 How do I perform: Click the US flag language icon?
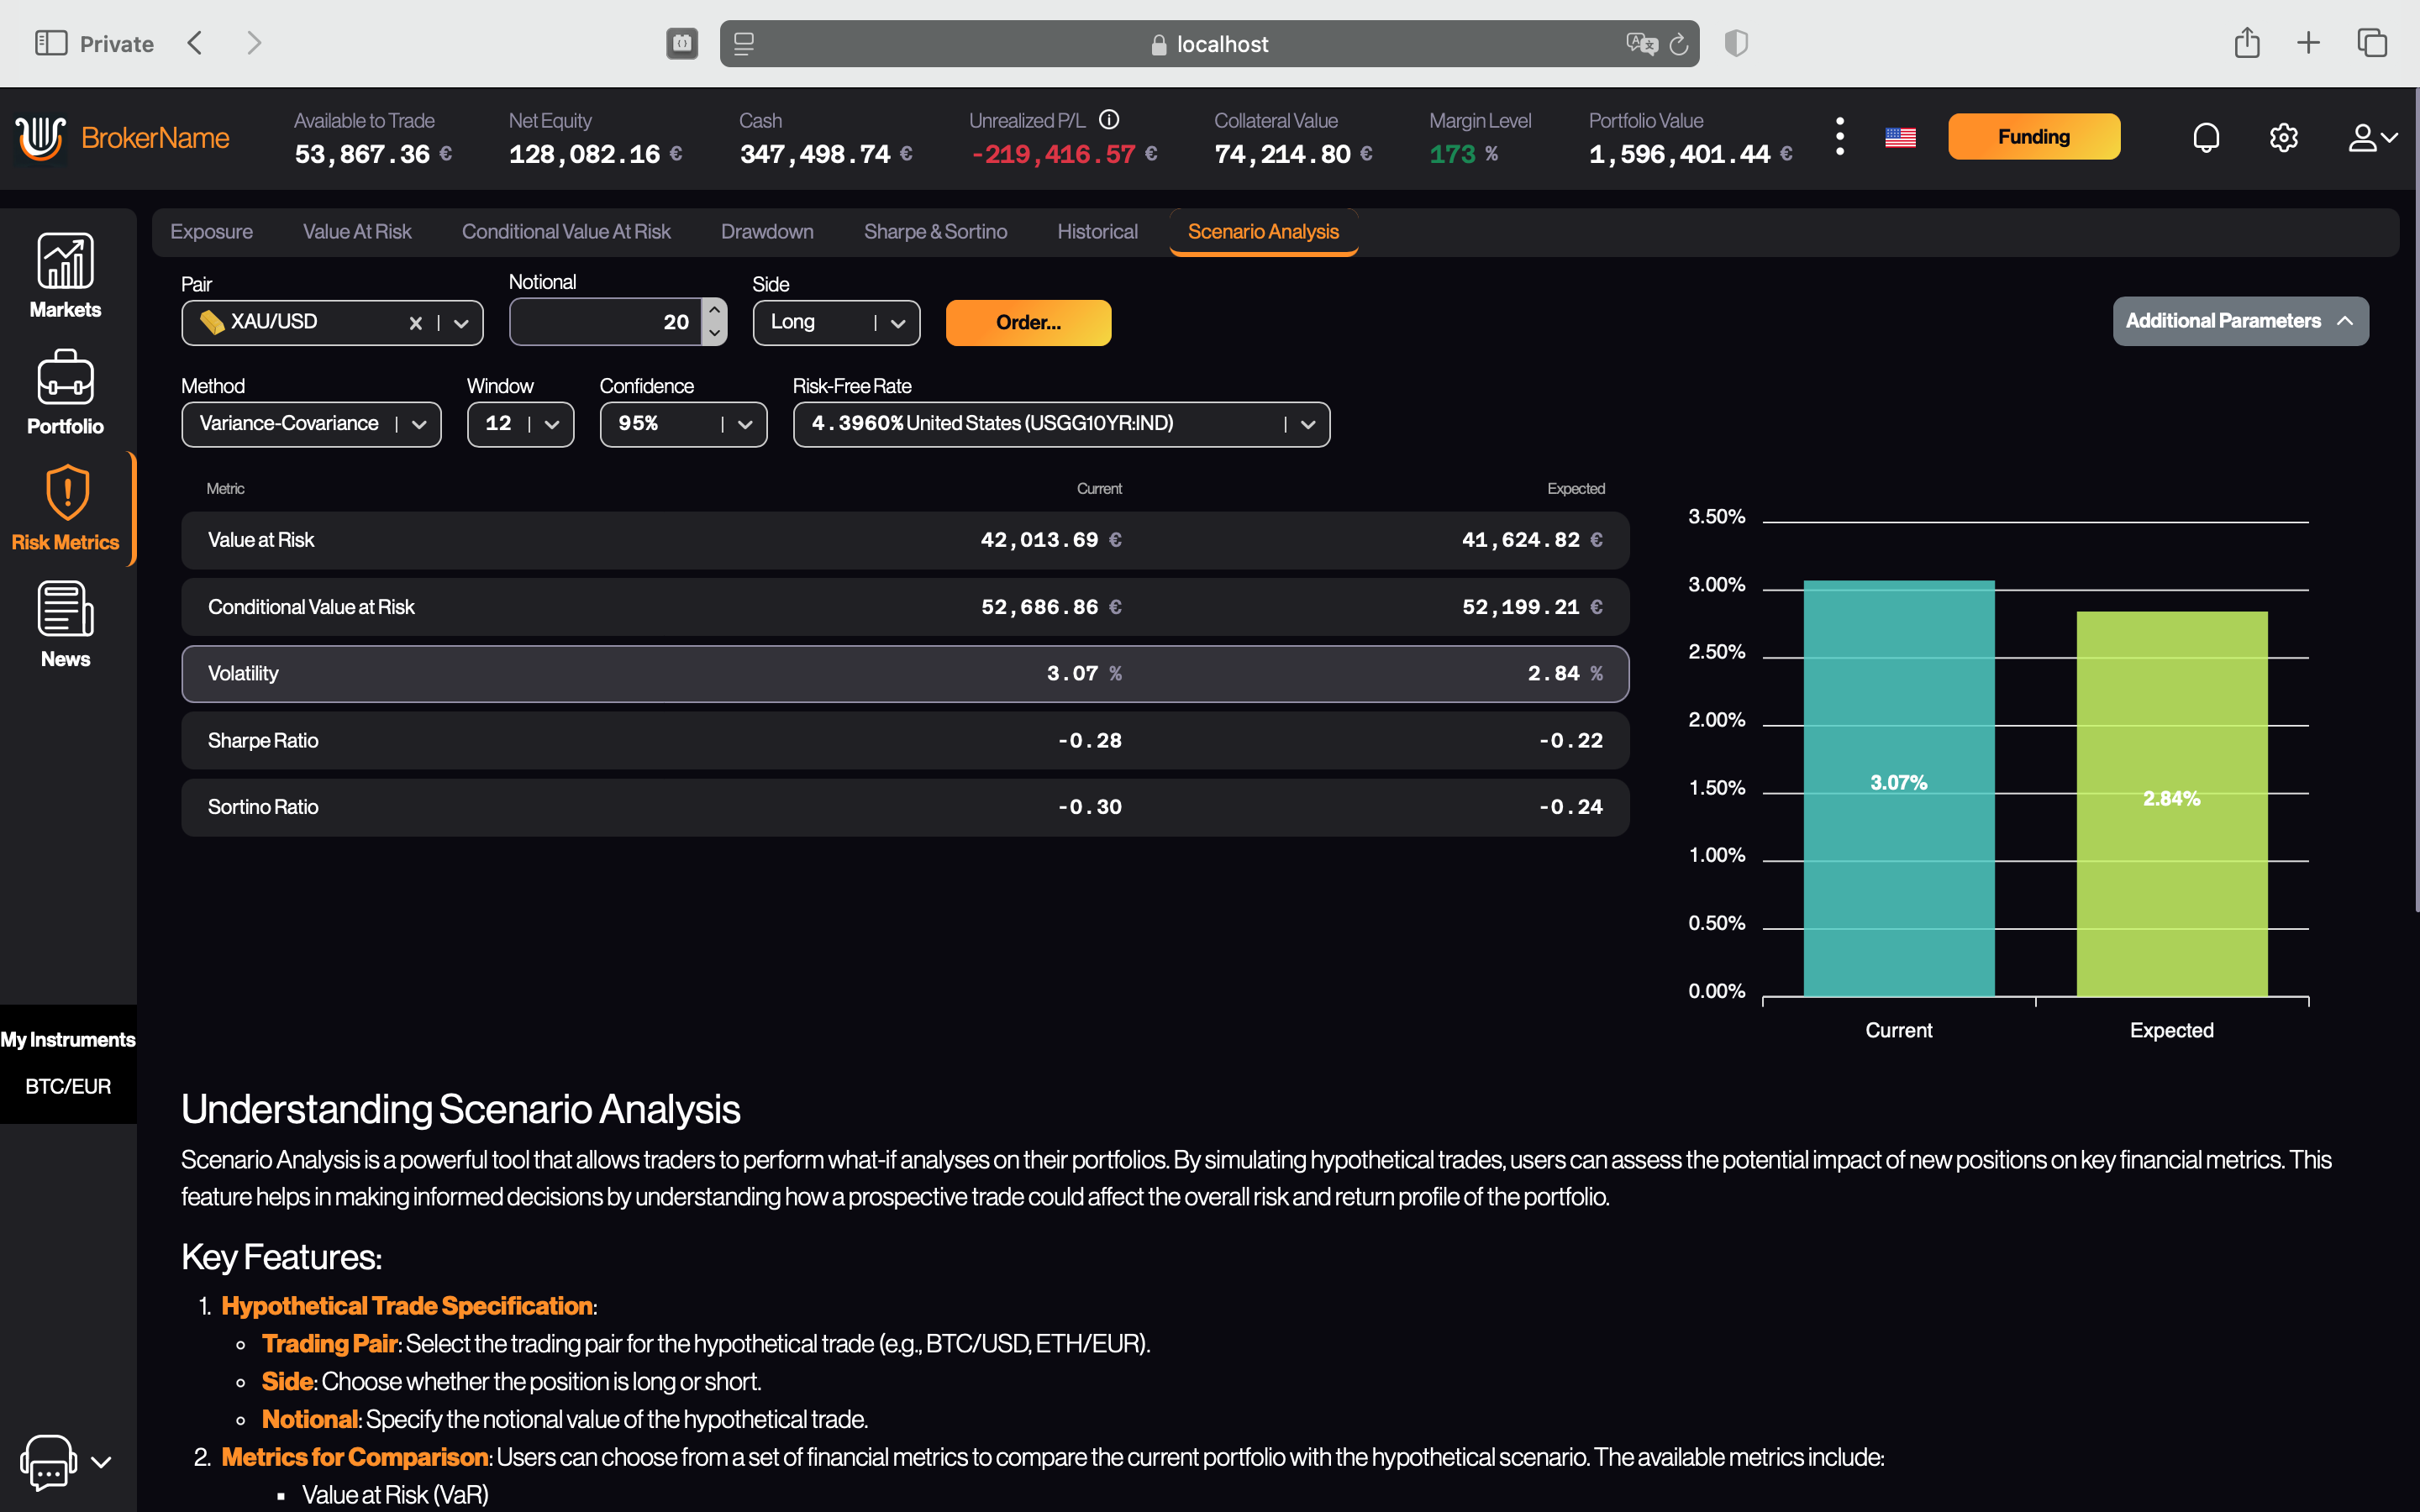1900,137
